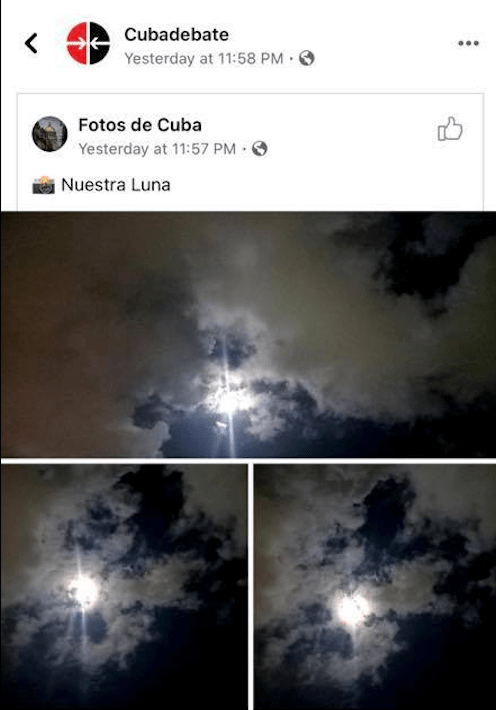Click the Cubadebate page name

click(x=176, y=34)
